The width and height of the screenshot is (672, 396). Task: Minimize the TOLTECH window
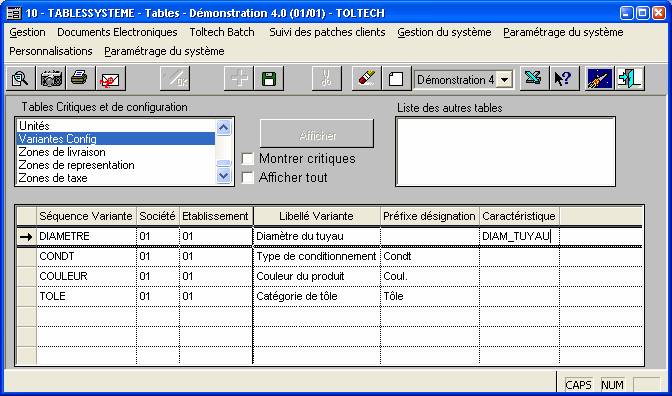click(x=627, y=13)
